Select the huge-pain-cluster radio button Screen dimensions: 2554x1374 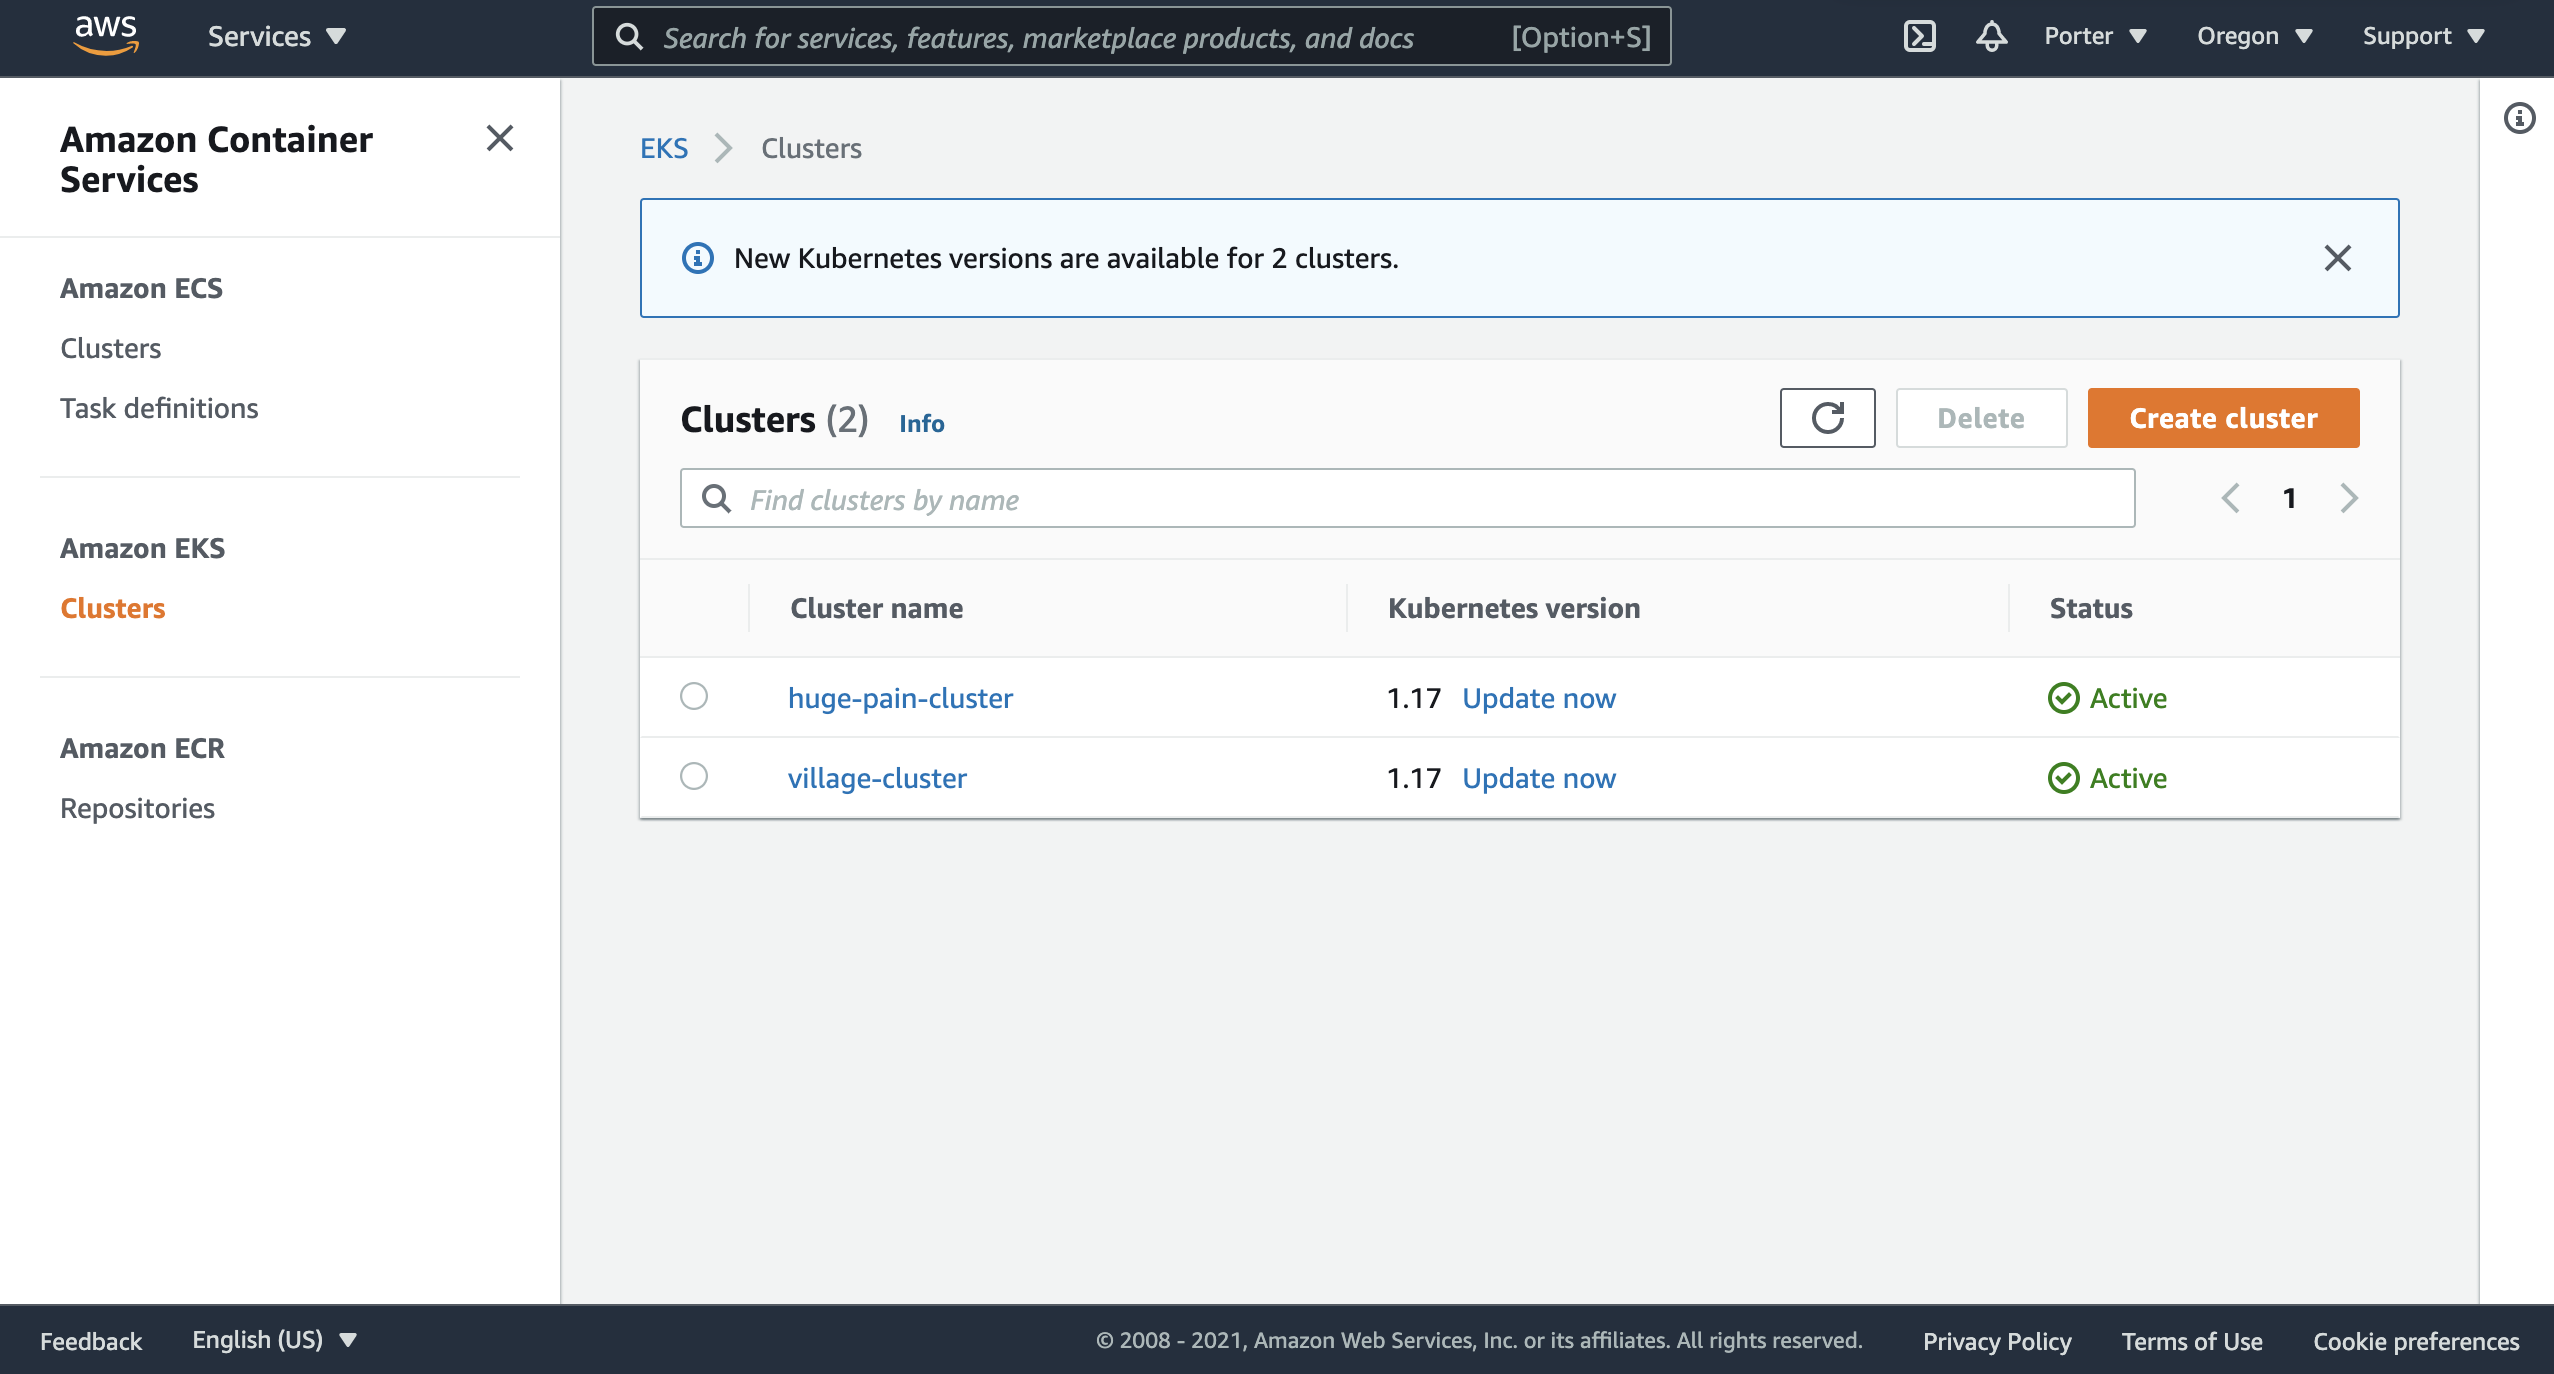[694, 696]
